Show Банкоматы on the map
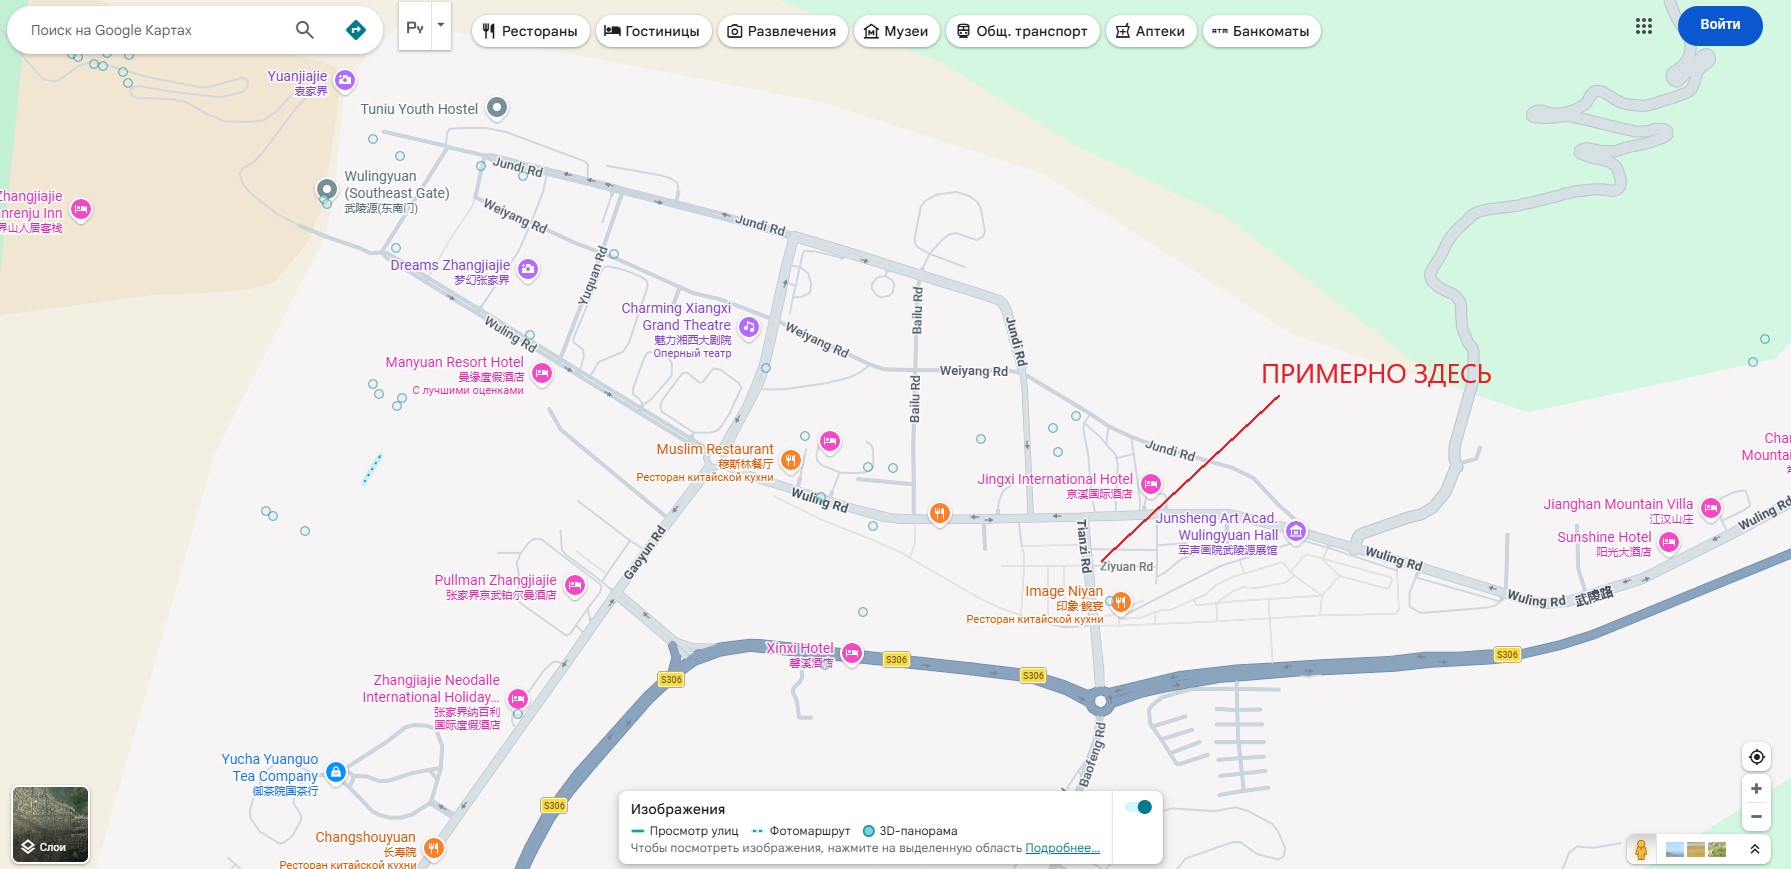Image resolution: width=1791 pixels, height=869 pixels. (1262, 31)
